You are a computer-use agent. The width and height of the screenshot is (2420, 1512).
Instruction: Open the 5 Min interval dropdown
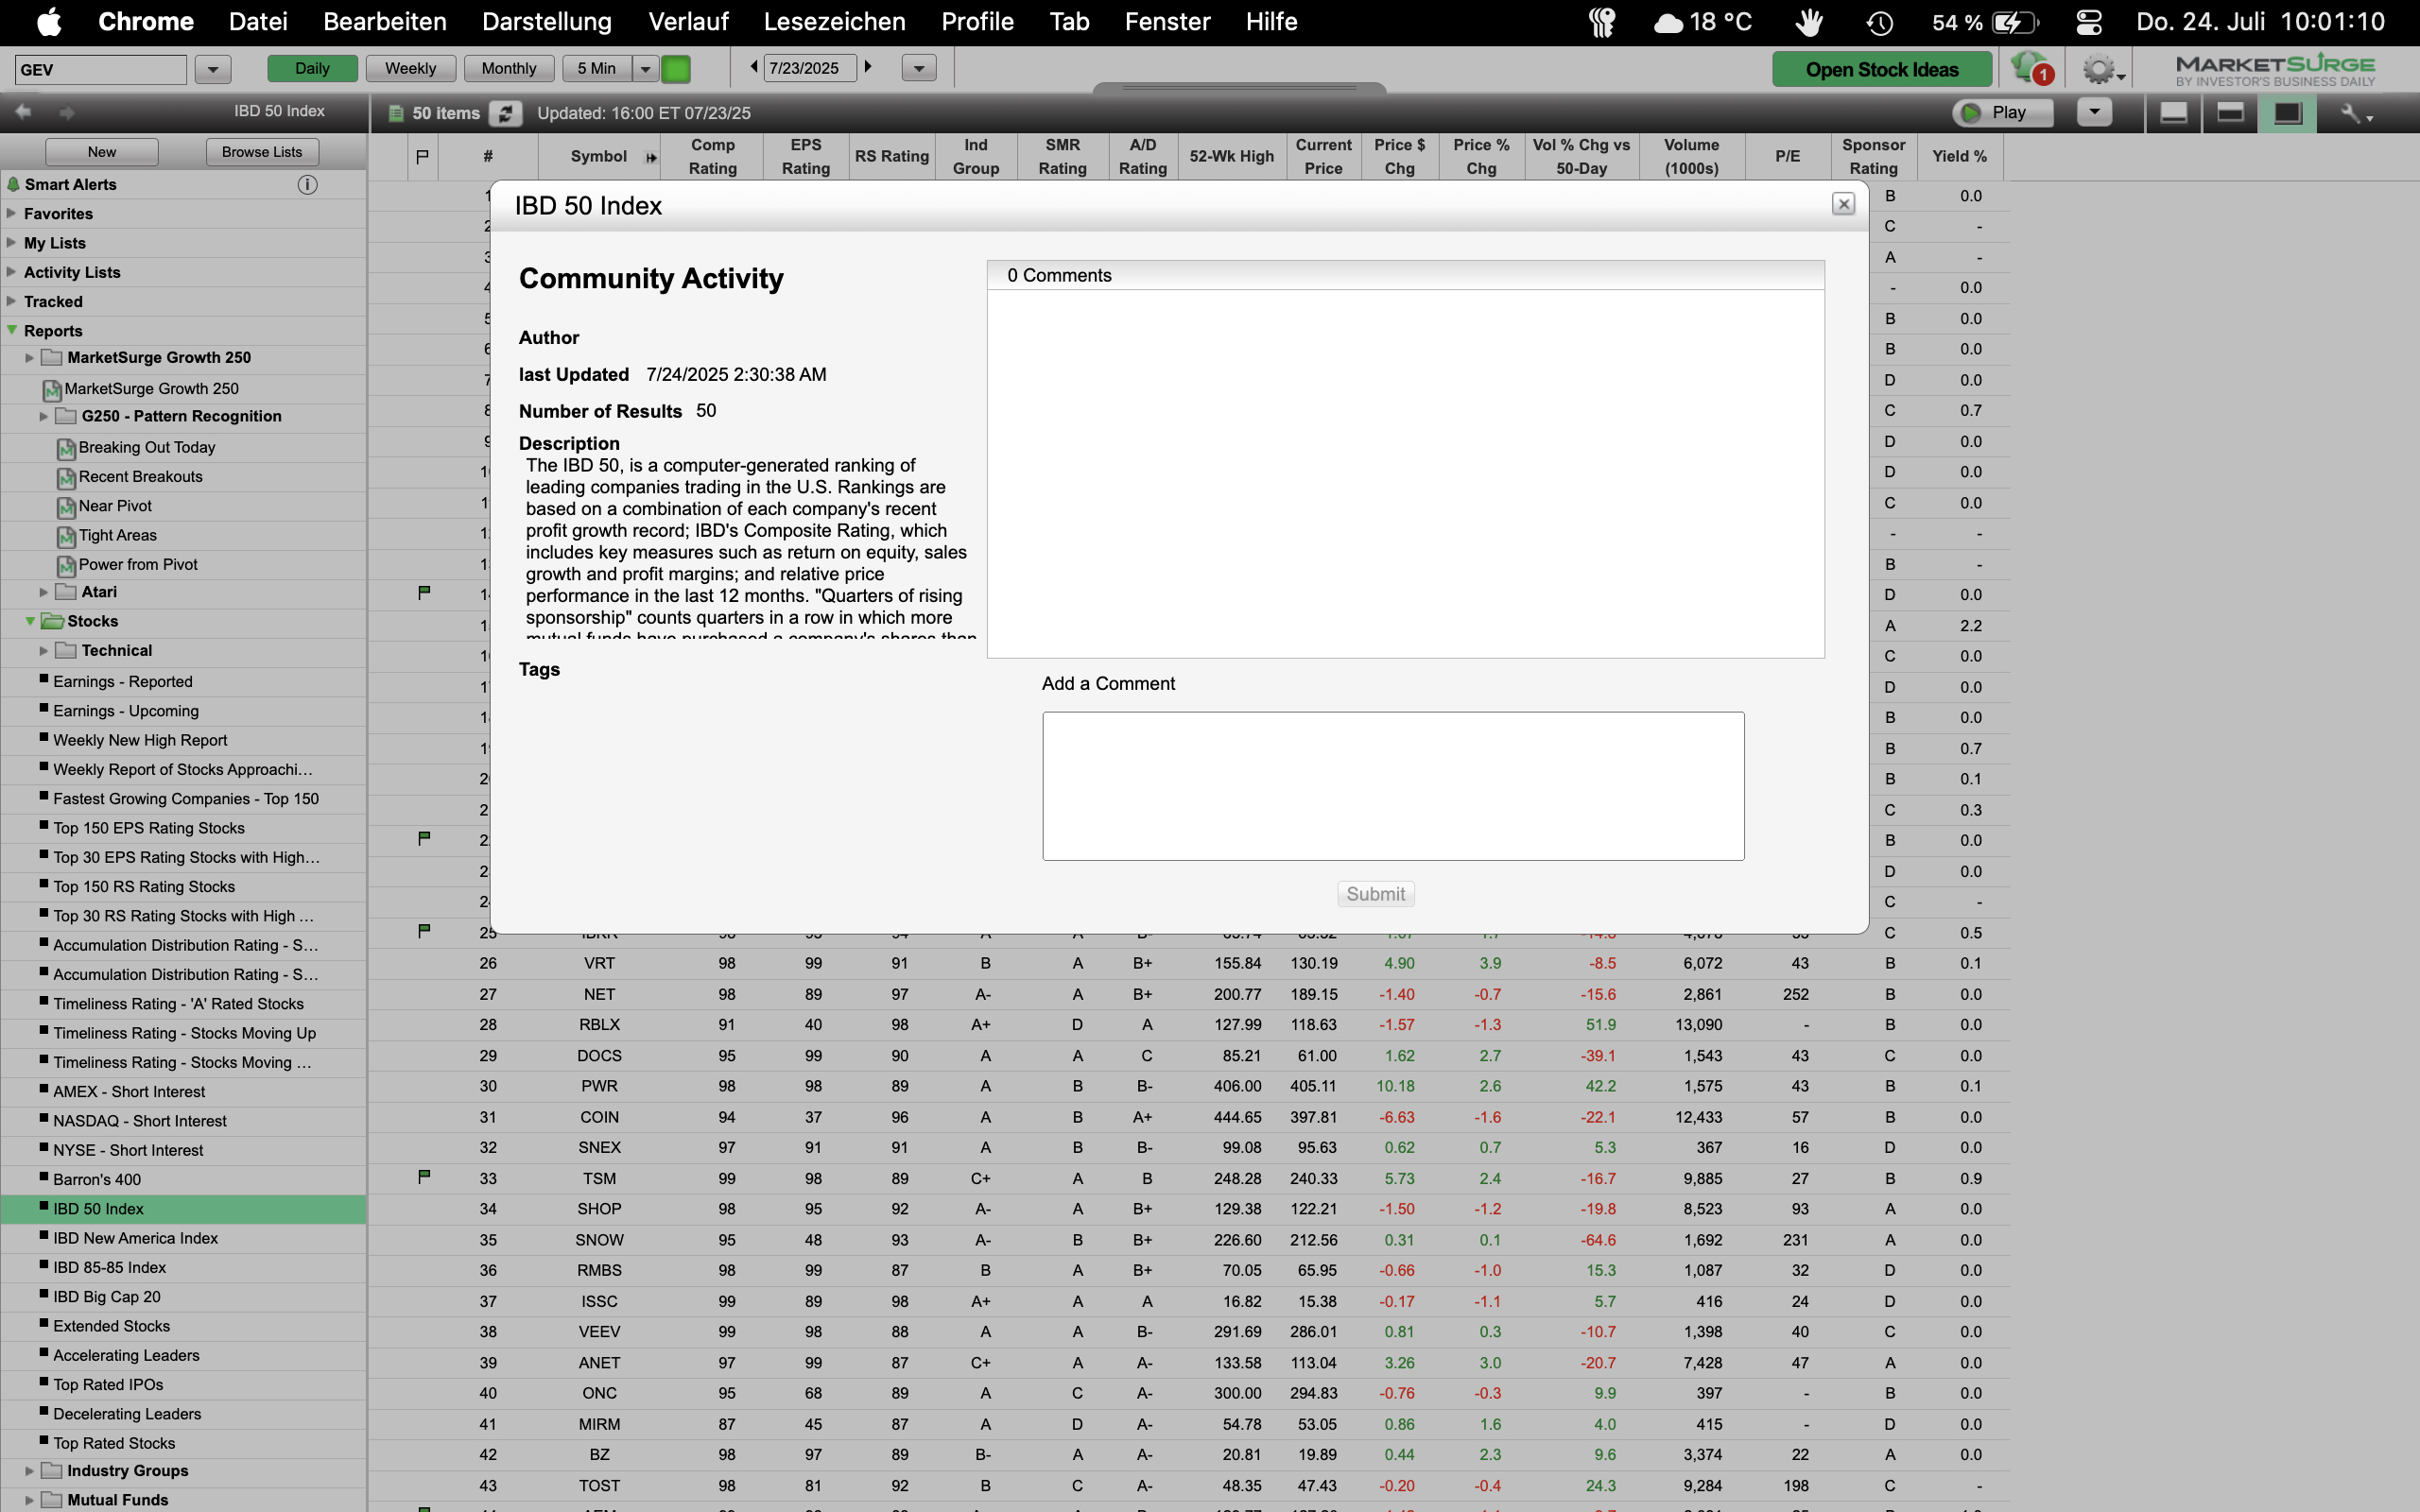[646, 68]
